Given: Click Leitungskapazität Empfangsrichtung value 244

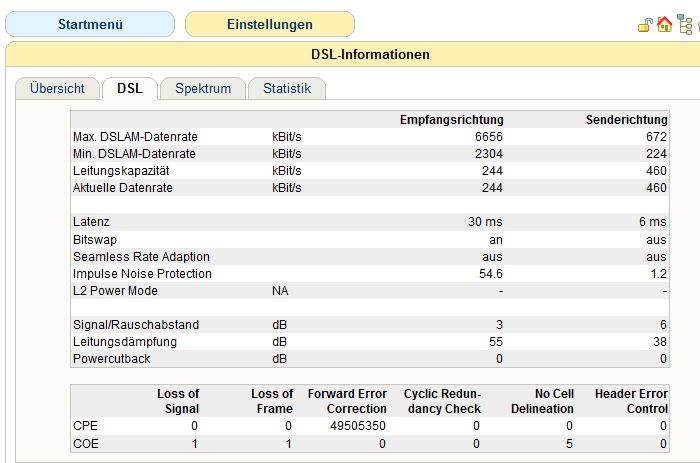Looking at the screenshot, I should click(x=492, y=171).
